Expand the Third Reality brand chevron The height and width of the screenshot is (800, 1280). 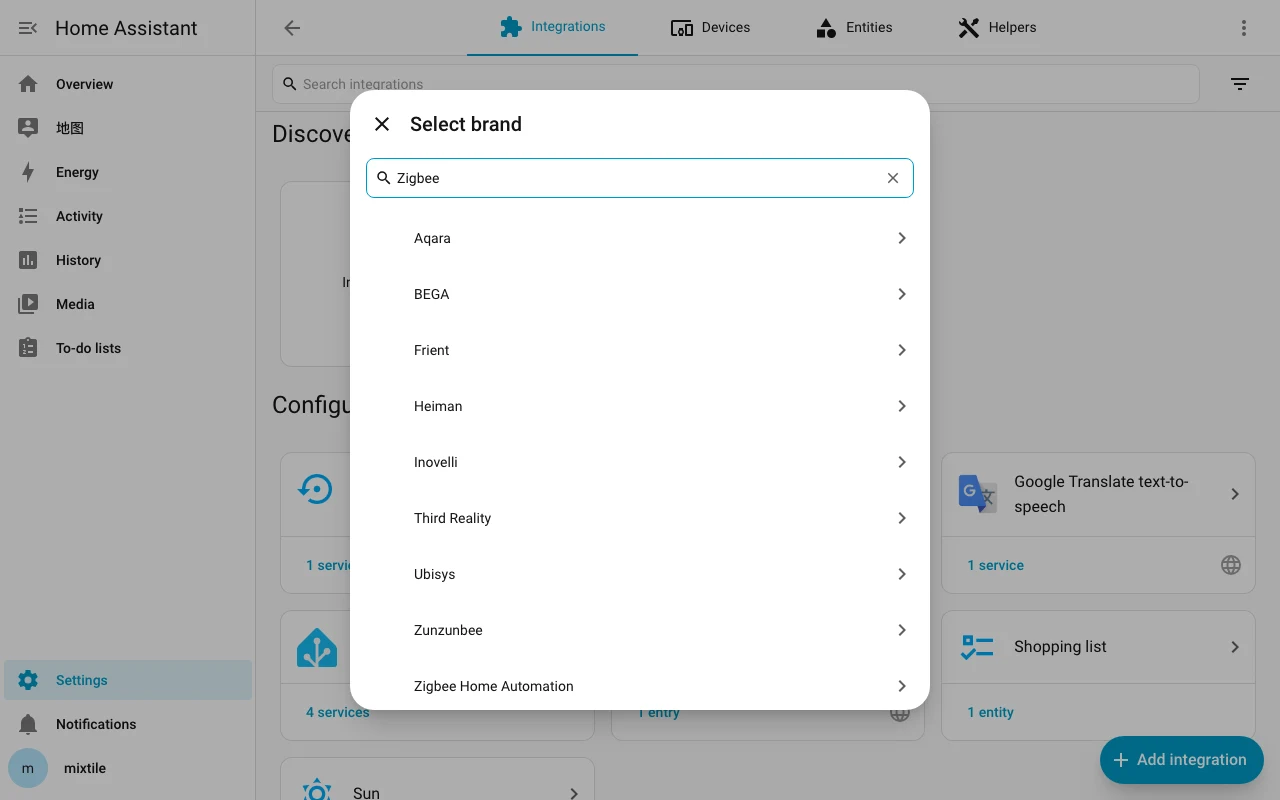(x=901, y=518)
